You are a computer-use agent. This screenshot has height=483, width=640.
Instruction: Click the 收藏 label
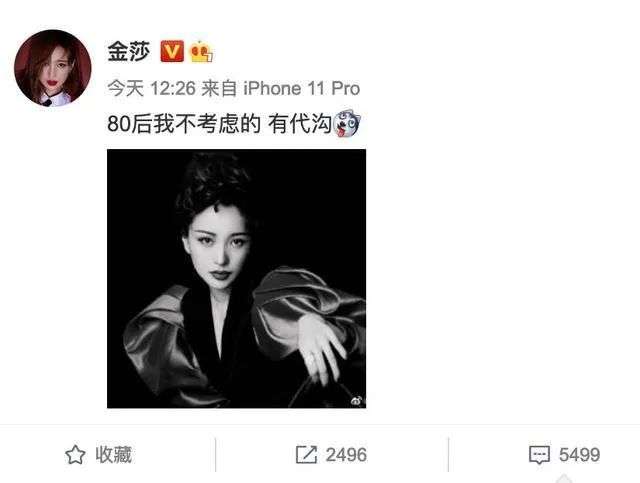point(114,455)
